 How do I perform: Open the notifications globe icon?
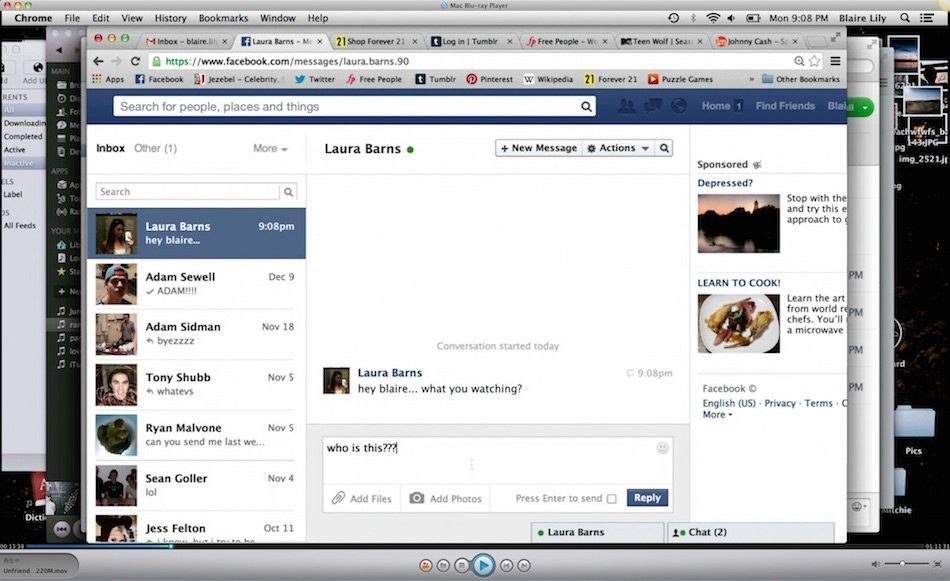[x=678, y=106]
